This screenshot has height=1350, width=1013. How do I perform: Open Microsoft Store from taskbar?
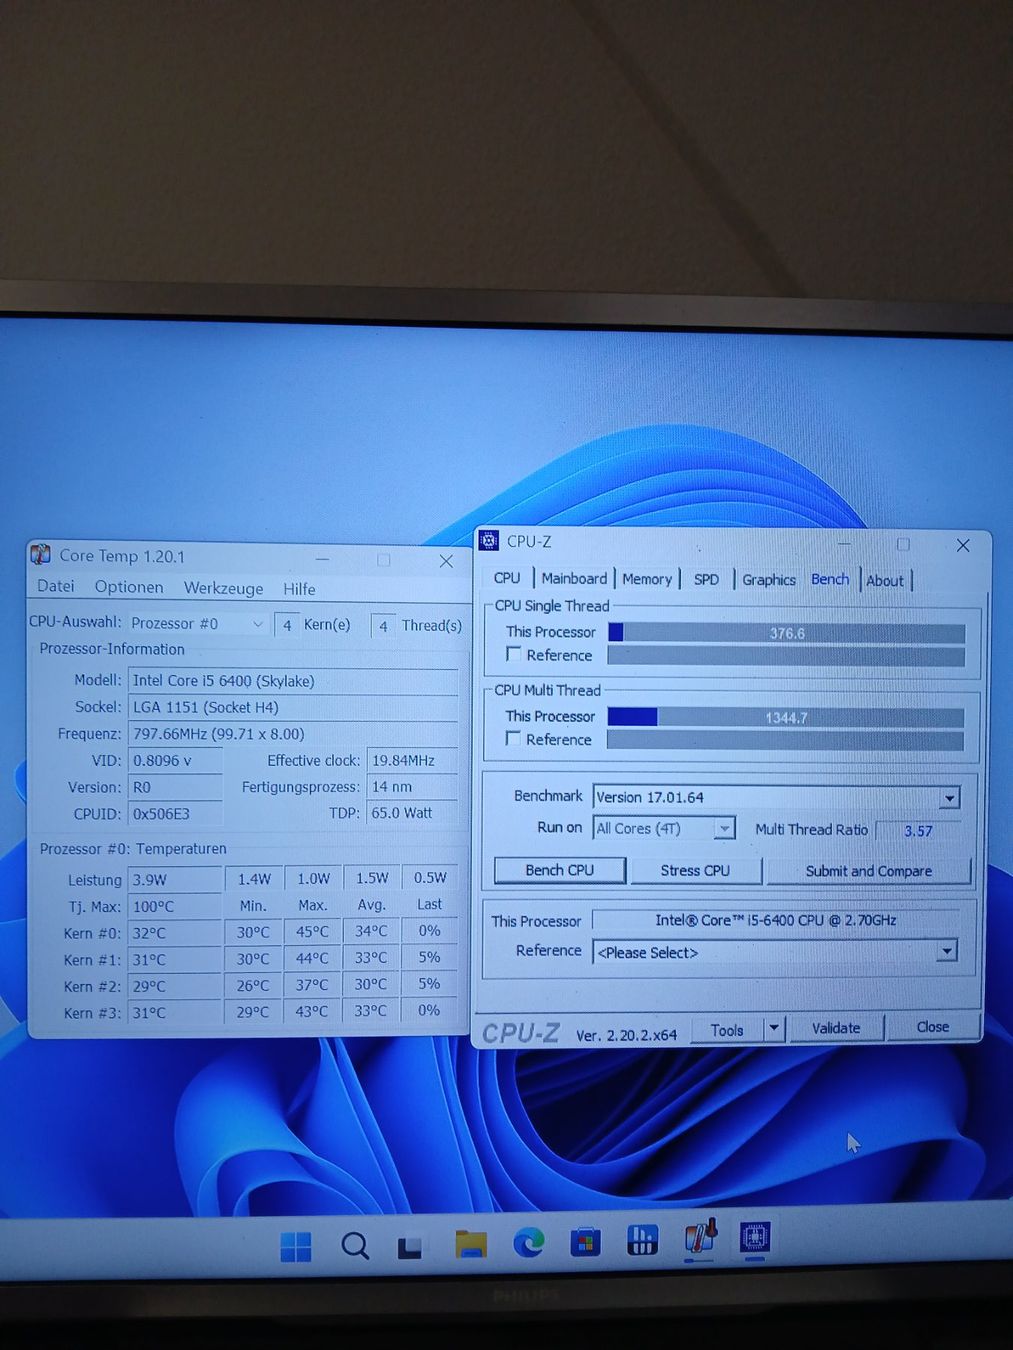point(585,1242)
